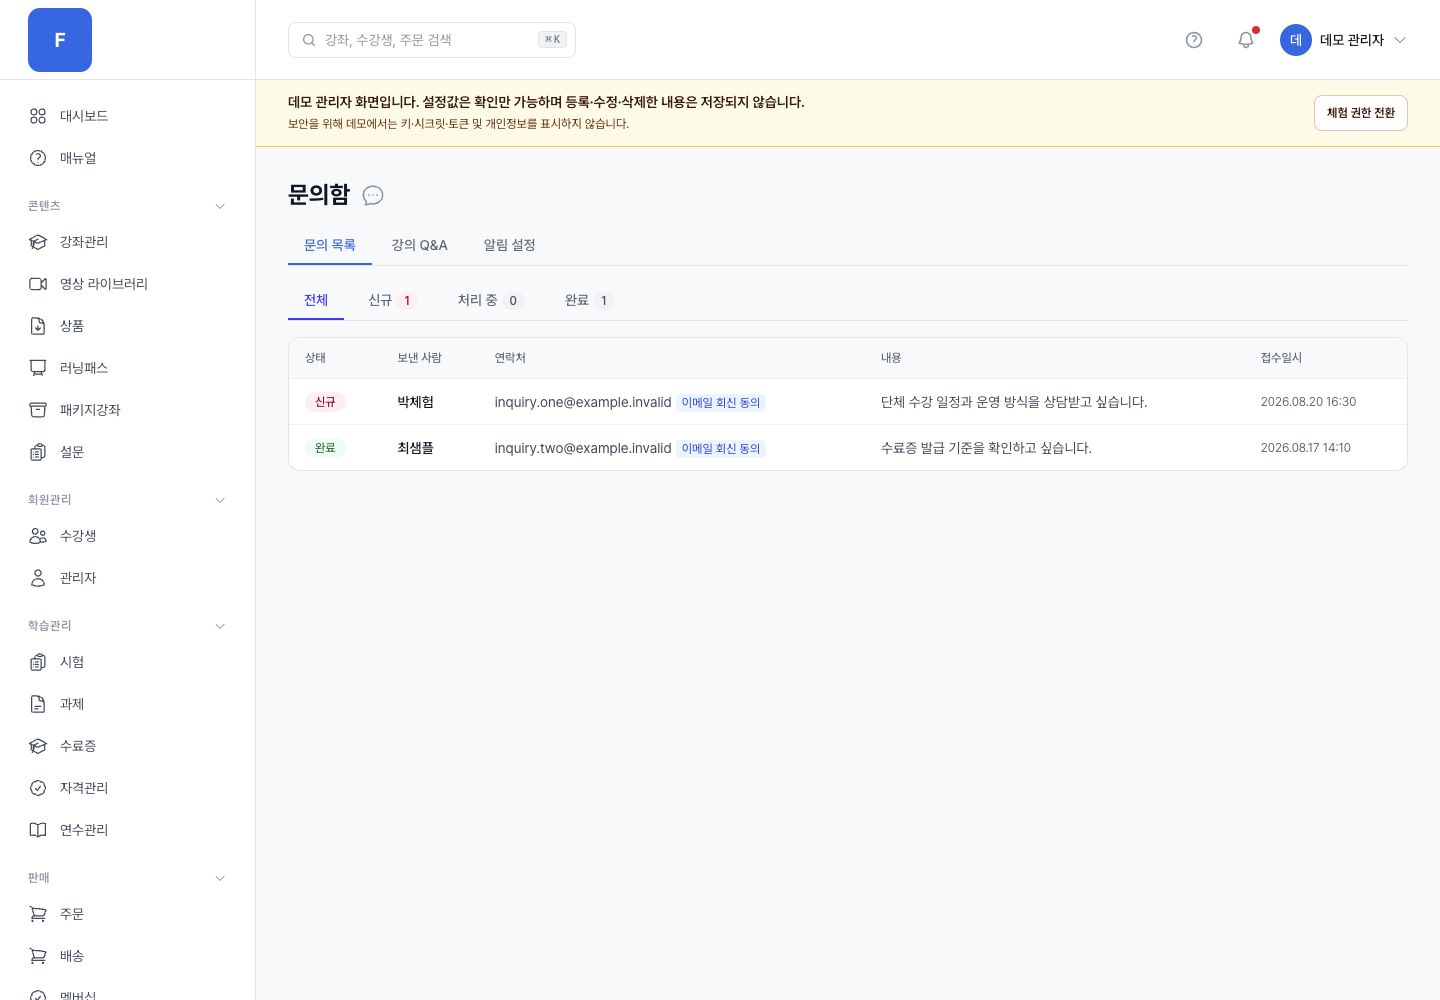Viewport: 1440px width, 1000px height.
Task: Open the 데모 관리자 account dropdown
Action: 1344,40
